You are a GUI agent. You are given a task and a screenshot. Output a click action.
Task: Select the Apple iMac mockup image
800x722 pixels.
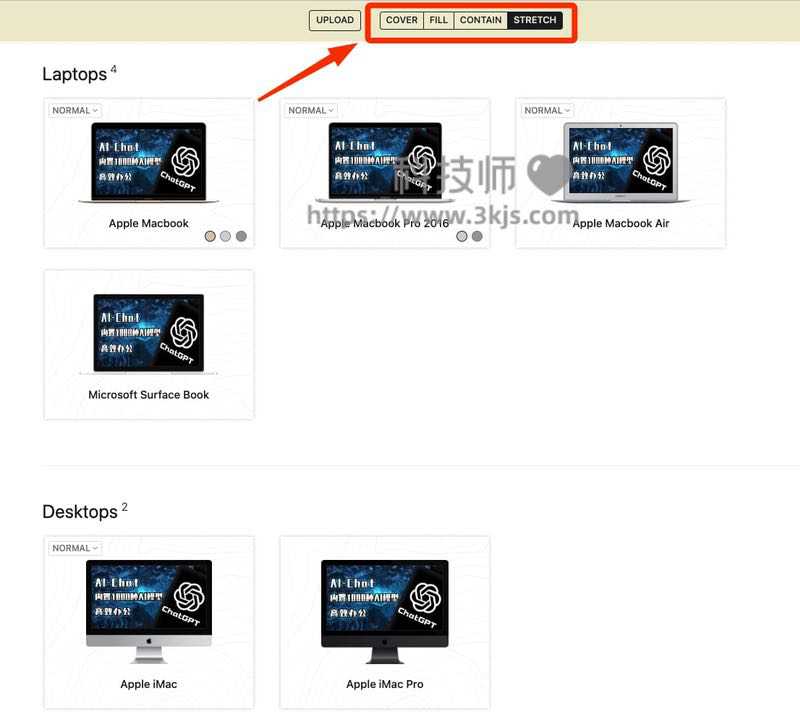click(148, 611)
